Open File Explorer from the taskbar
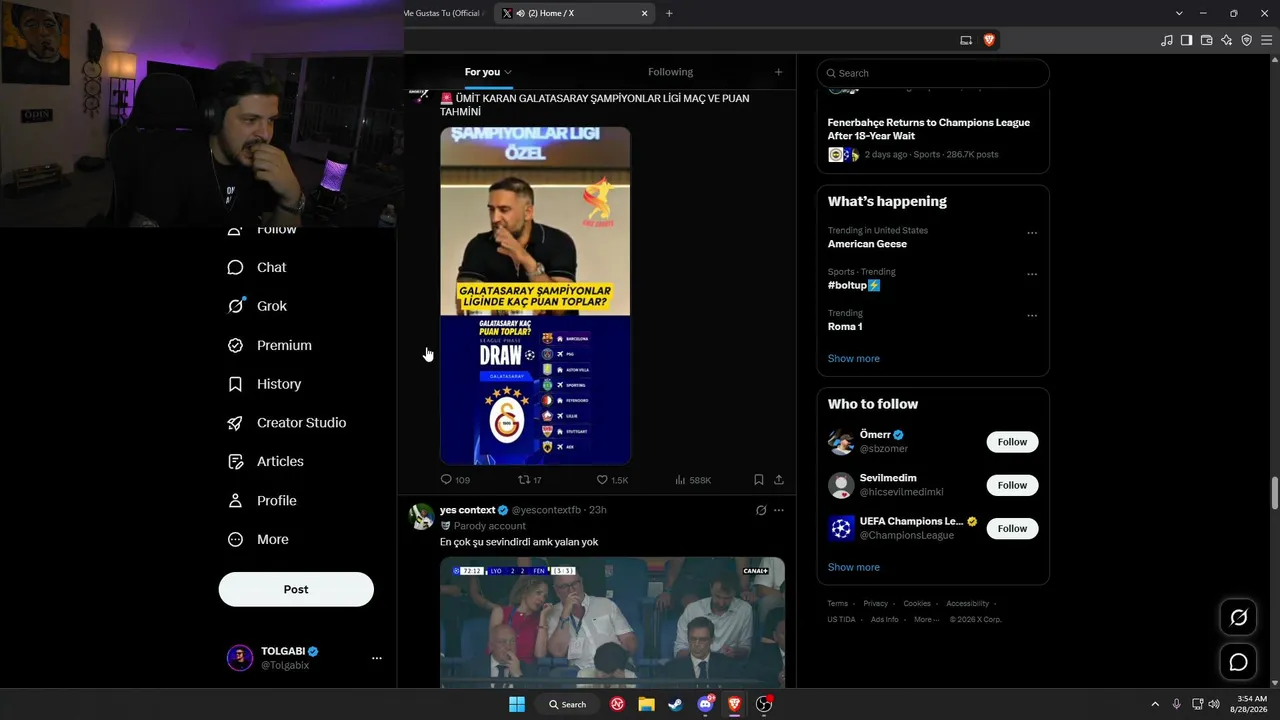This screenshot has height=720, width=1280. click(x=647, y=704)
